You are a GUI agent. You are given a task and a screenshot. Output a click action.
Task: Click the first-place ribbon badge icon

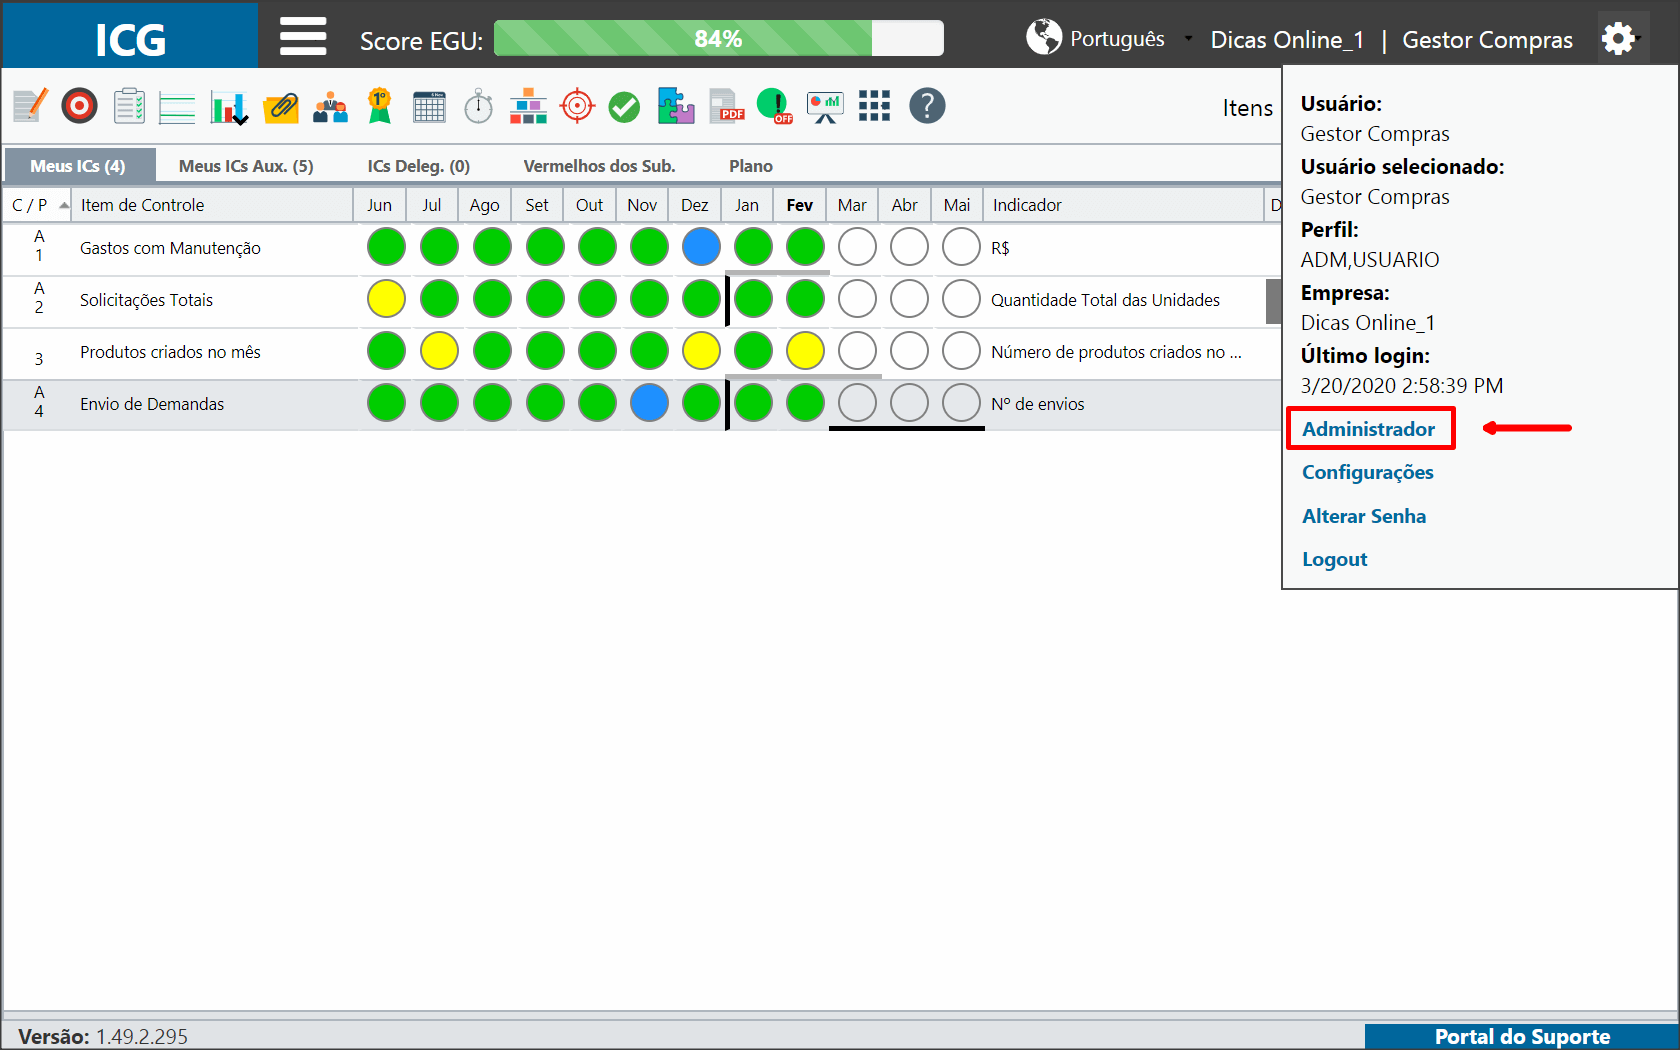click(379, 105)
